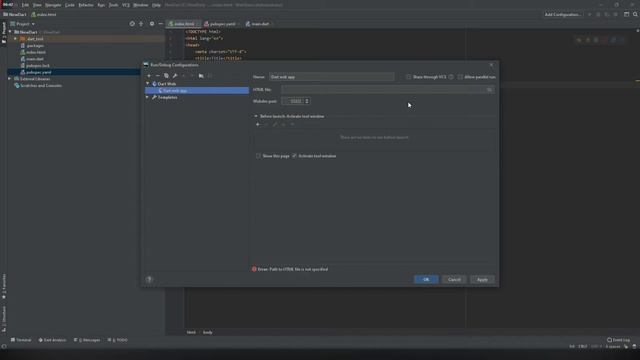Expand Templates node in configurations tree
This screenshot has height=360, width=640.
click(x=148, y=97)
